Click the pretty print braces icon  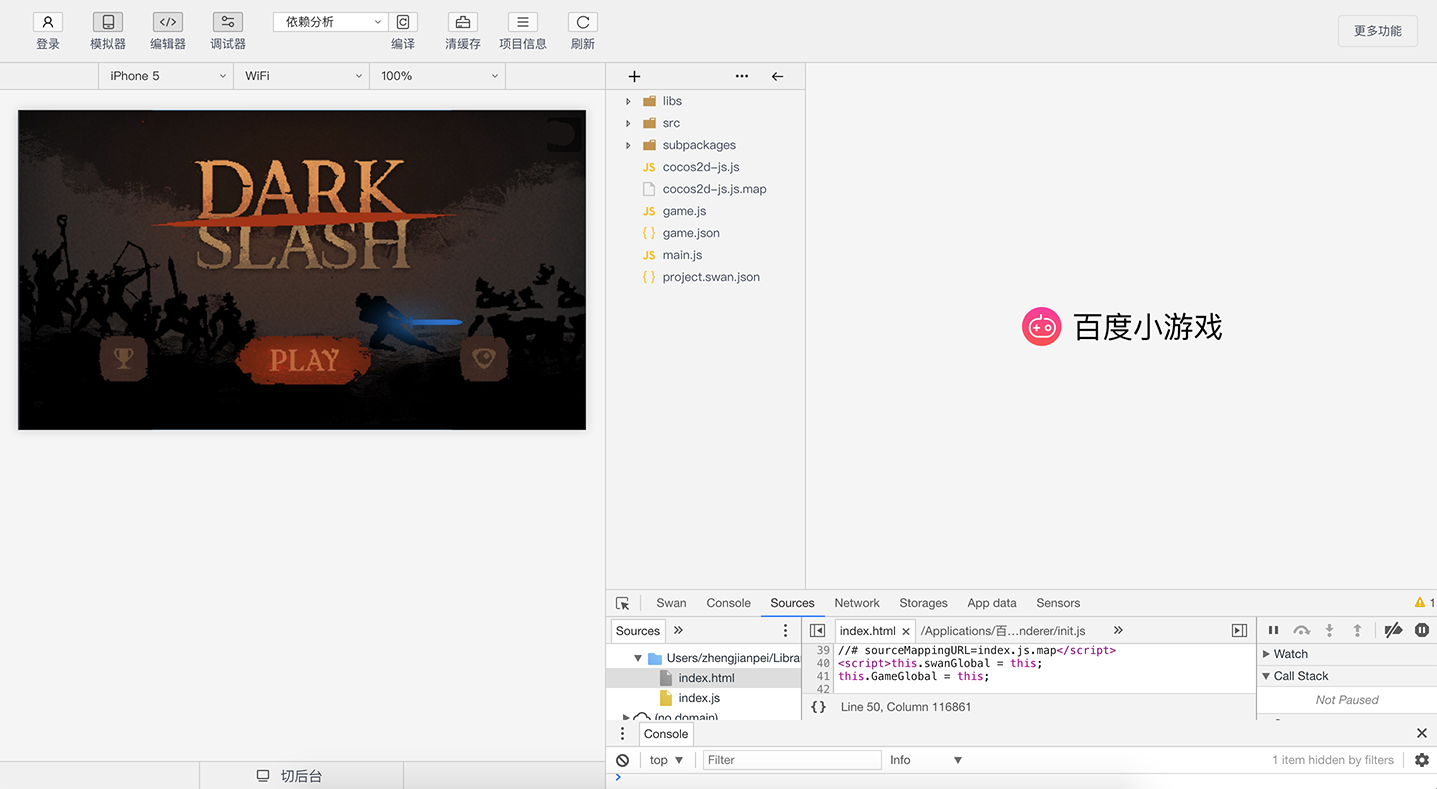tap(818, 707)
